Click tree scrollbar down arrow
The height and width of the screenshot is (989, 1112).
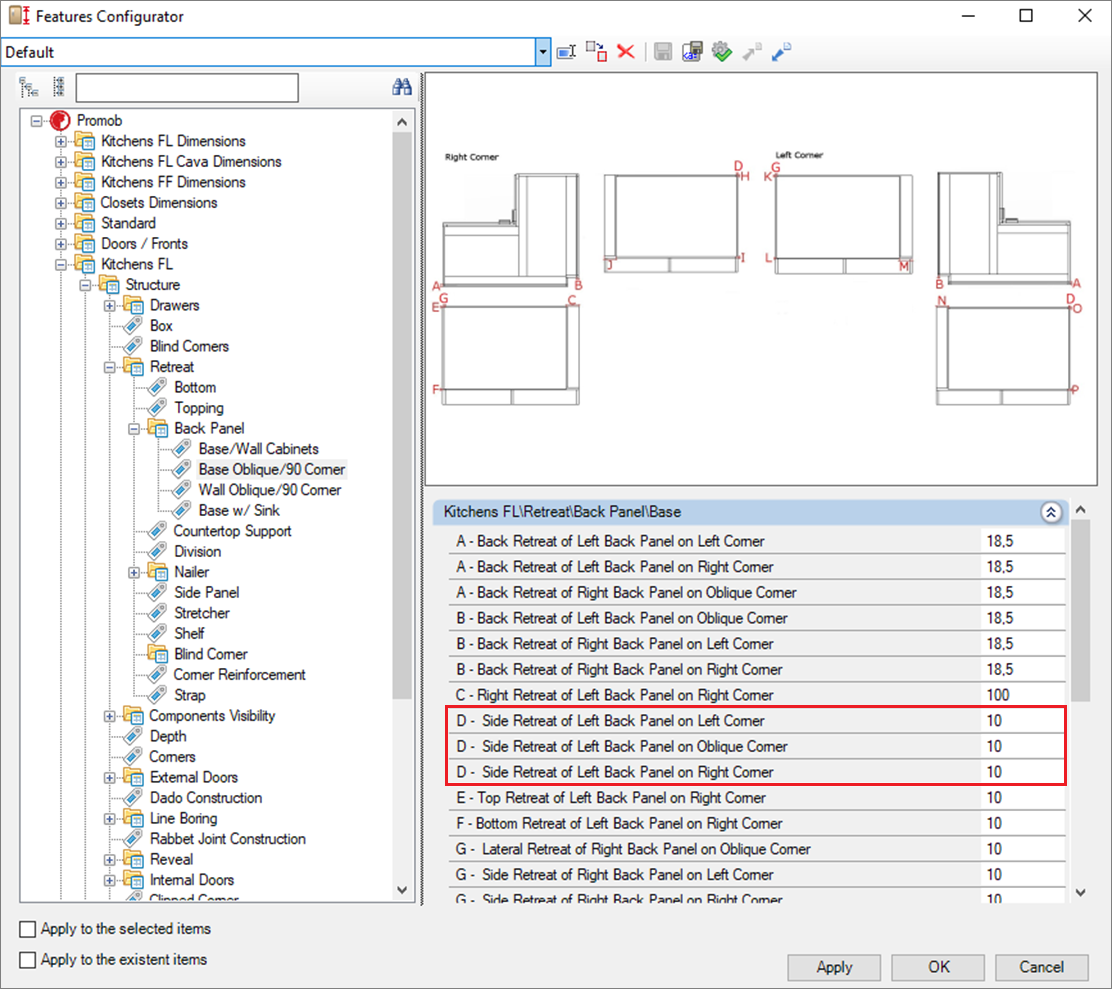coord(402,890)
